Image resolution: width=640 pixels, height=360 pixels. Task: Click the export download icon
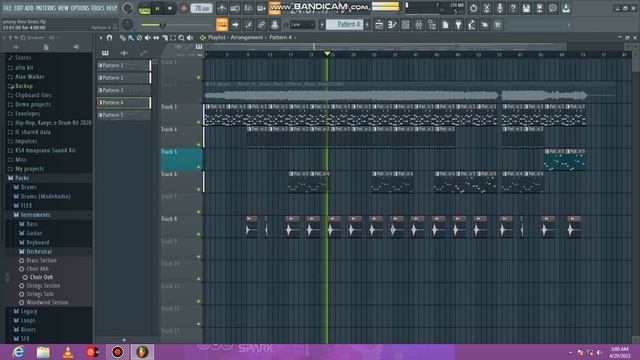point(566,8)
